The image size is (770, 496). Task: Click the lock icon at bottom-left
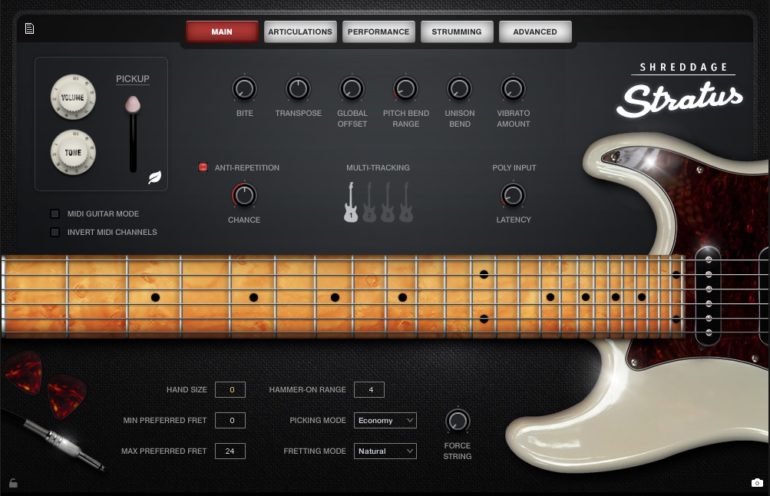pyautogui.click(x=13, y=483)
